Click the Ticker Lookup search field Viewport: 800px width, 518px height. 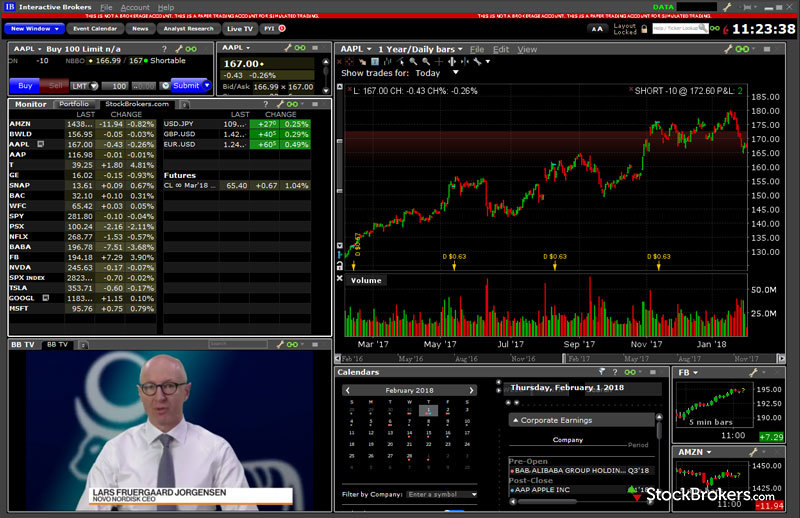coord(680,29)
